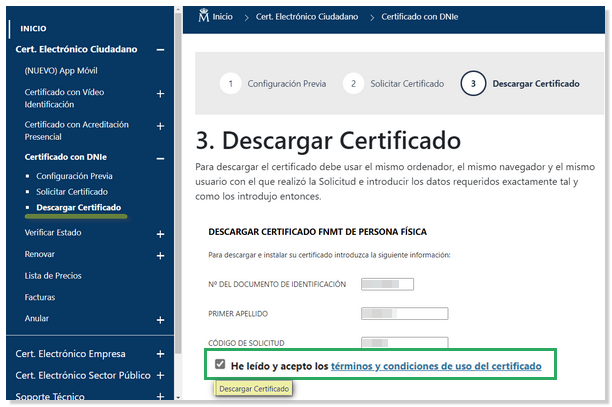Viewport: 612px width, 407px height.
Task: Click the crown logo beside Inicio breadcrumb
Action: click(201, 16)
